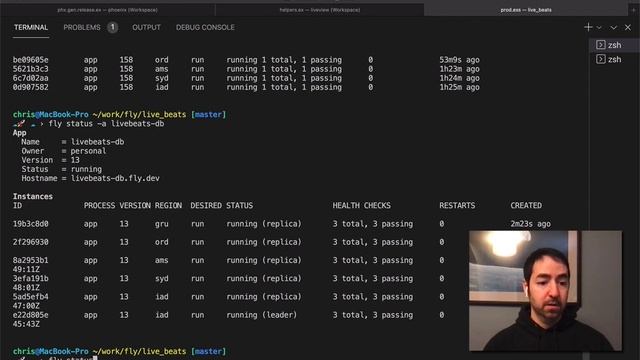The image size is (640, 360).
Task: Switch to the phx.gen.release.ex editor tab
Action: pos(107,10)
